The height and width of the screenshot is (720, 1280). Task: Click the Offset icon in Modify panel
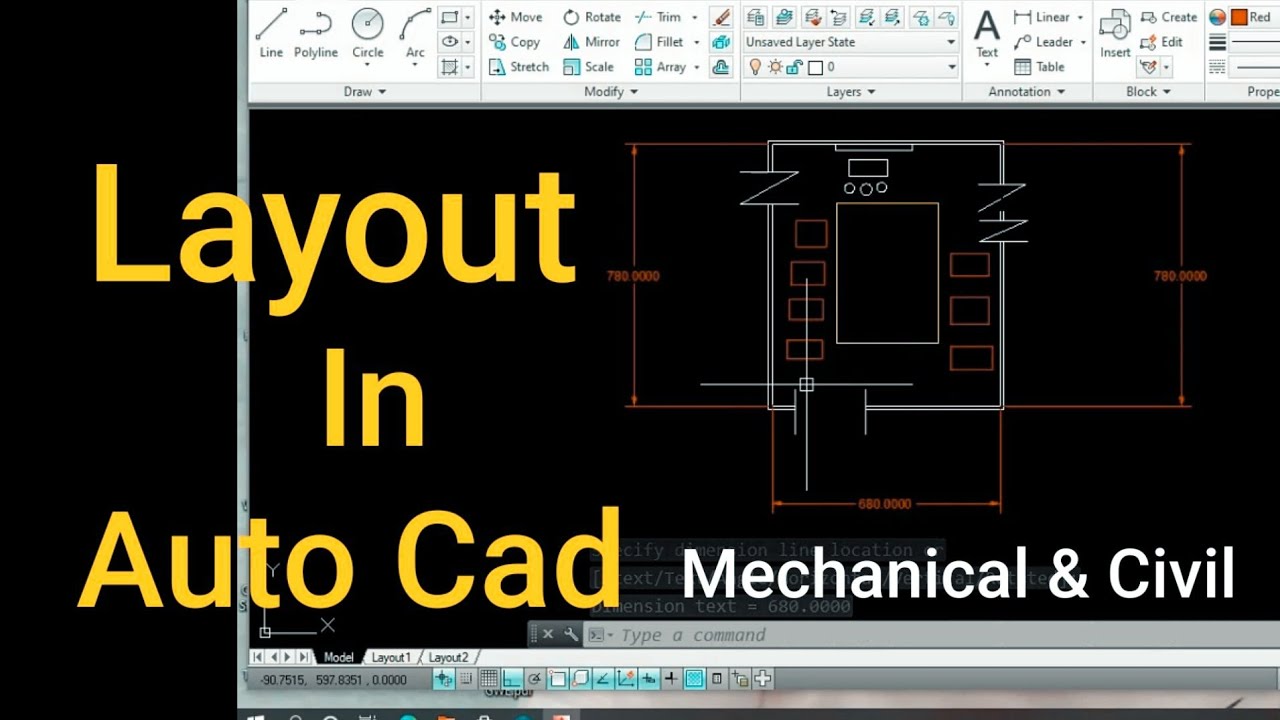pos(721,67)
